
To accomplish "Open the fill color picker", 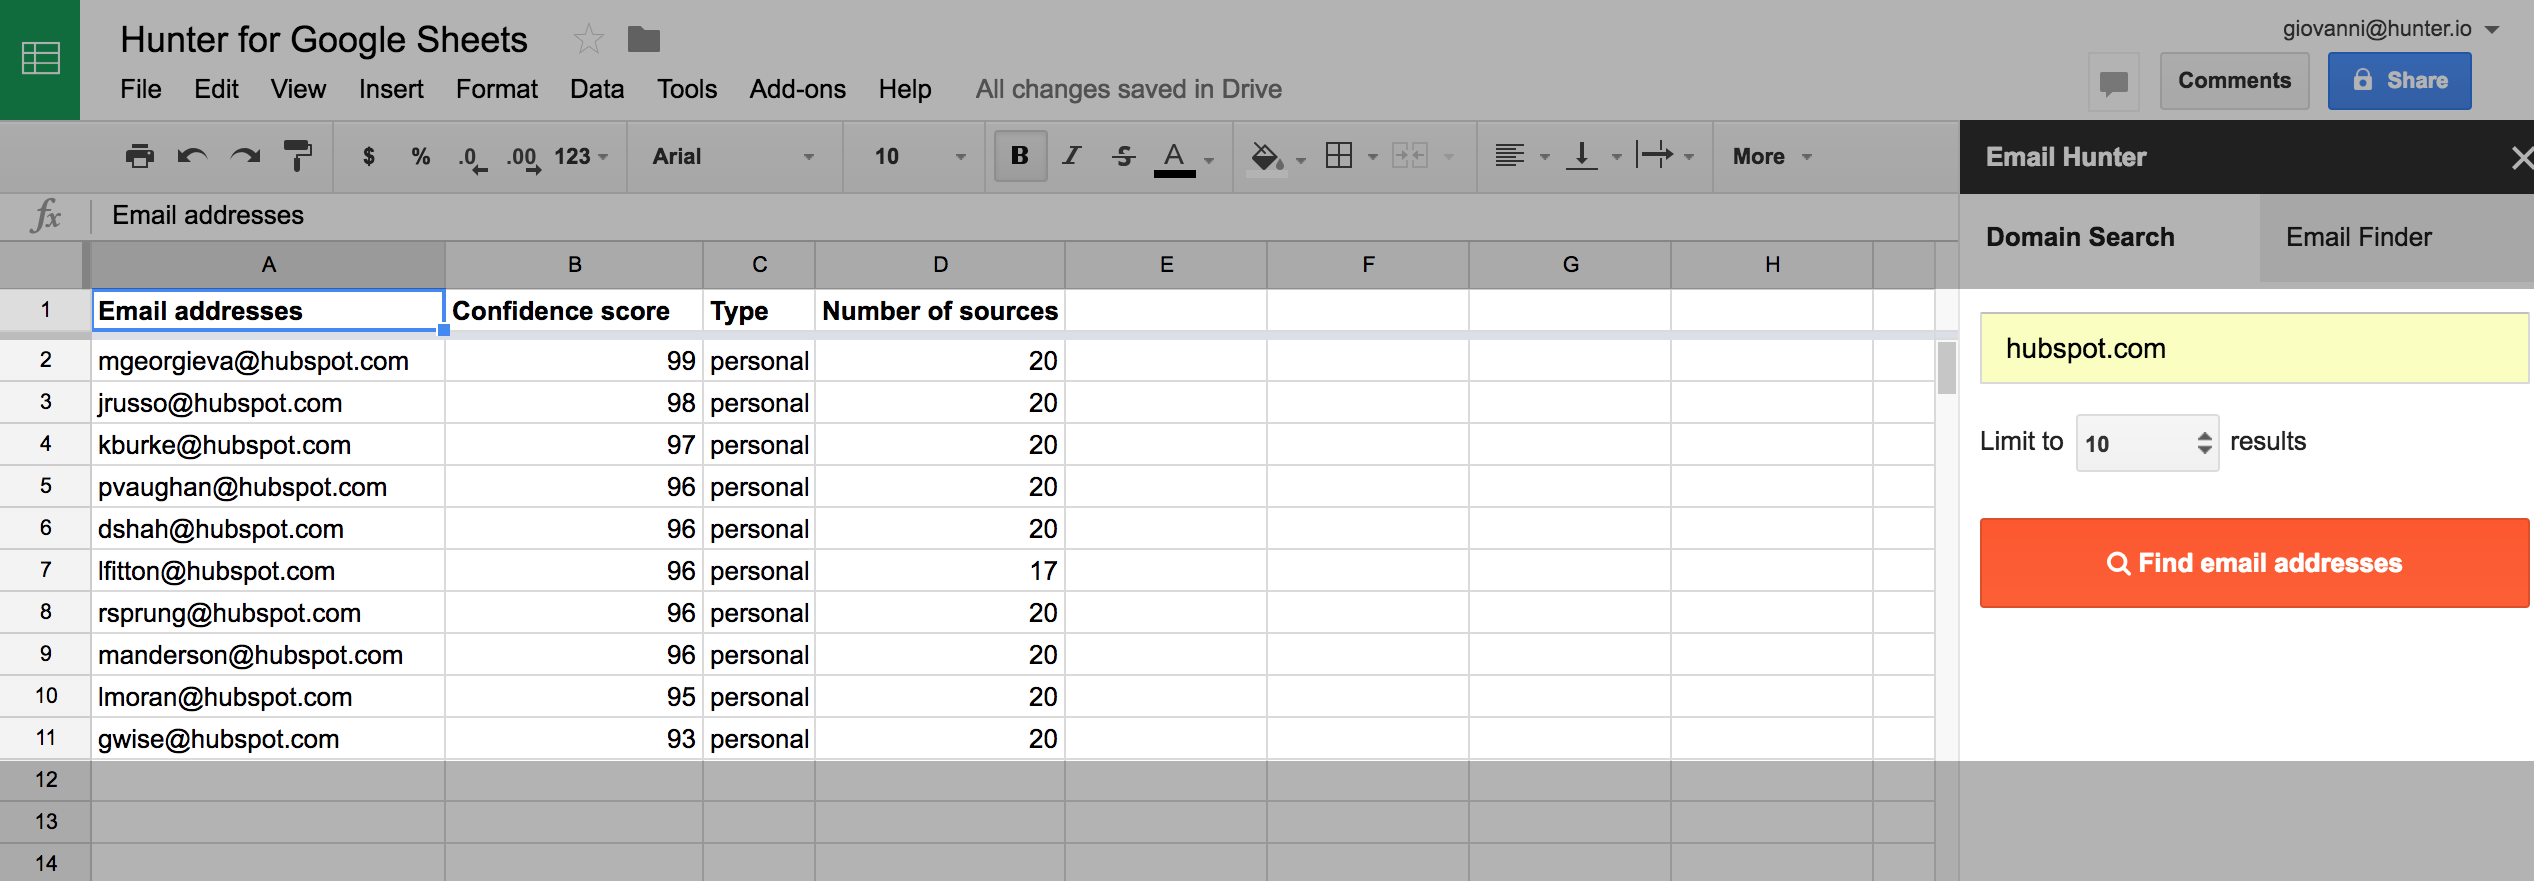I will (x=1267, y=156).
